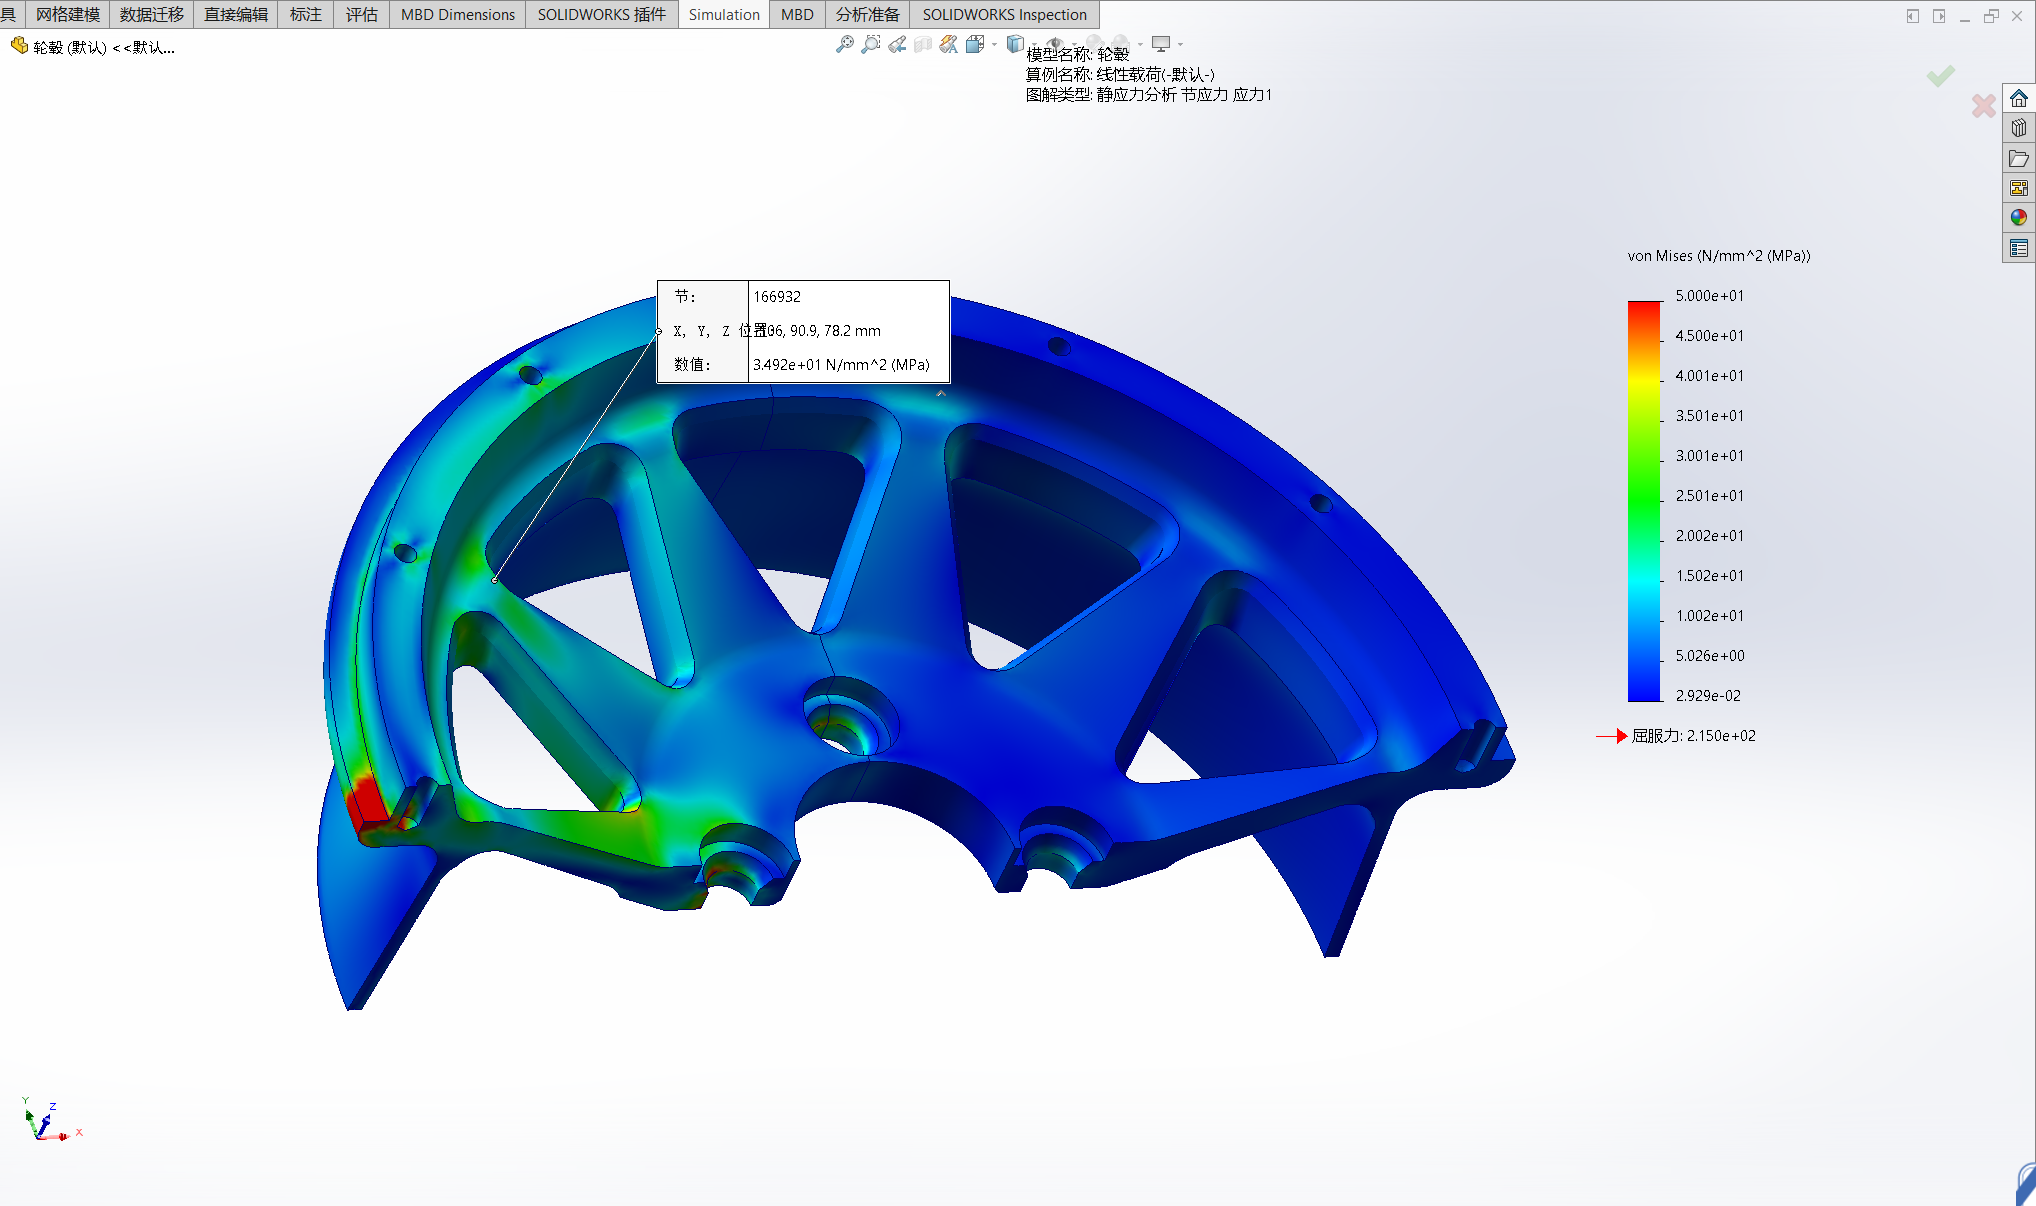Open the Dynamic Annotation Views icon

(948, 44)
